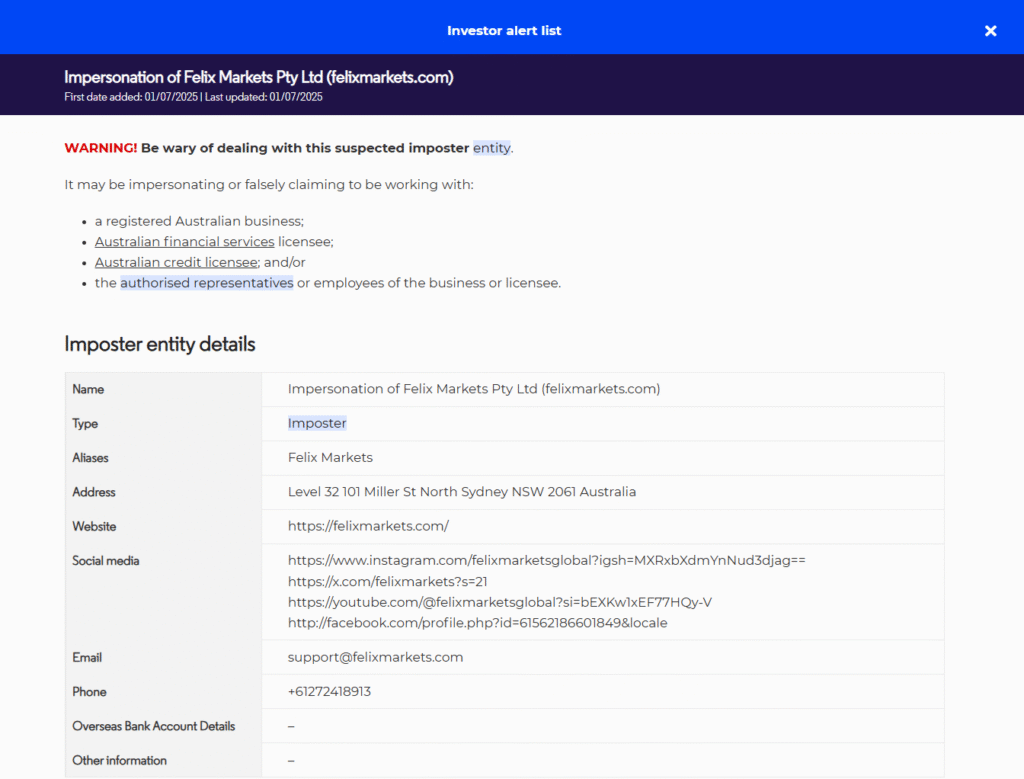Viewport: 1024px width, 779px height.
Task: Select the address Level 32 101 Miller St
Action: [462, 492]
